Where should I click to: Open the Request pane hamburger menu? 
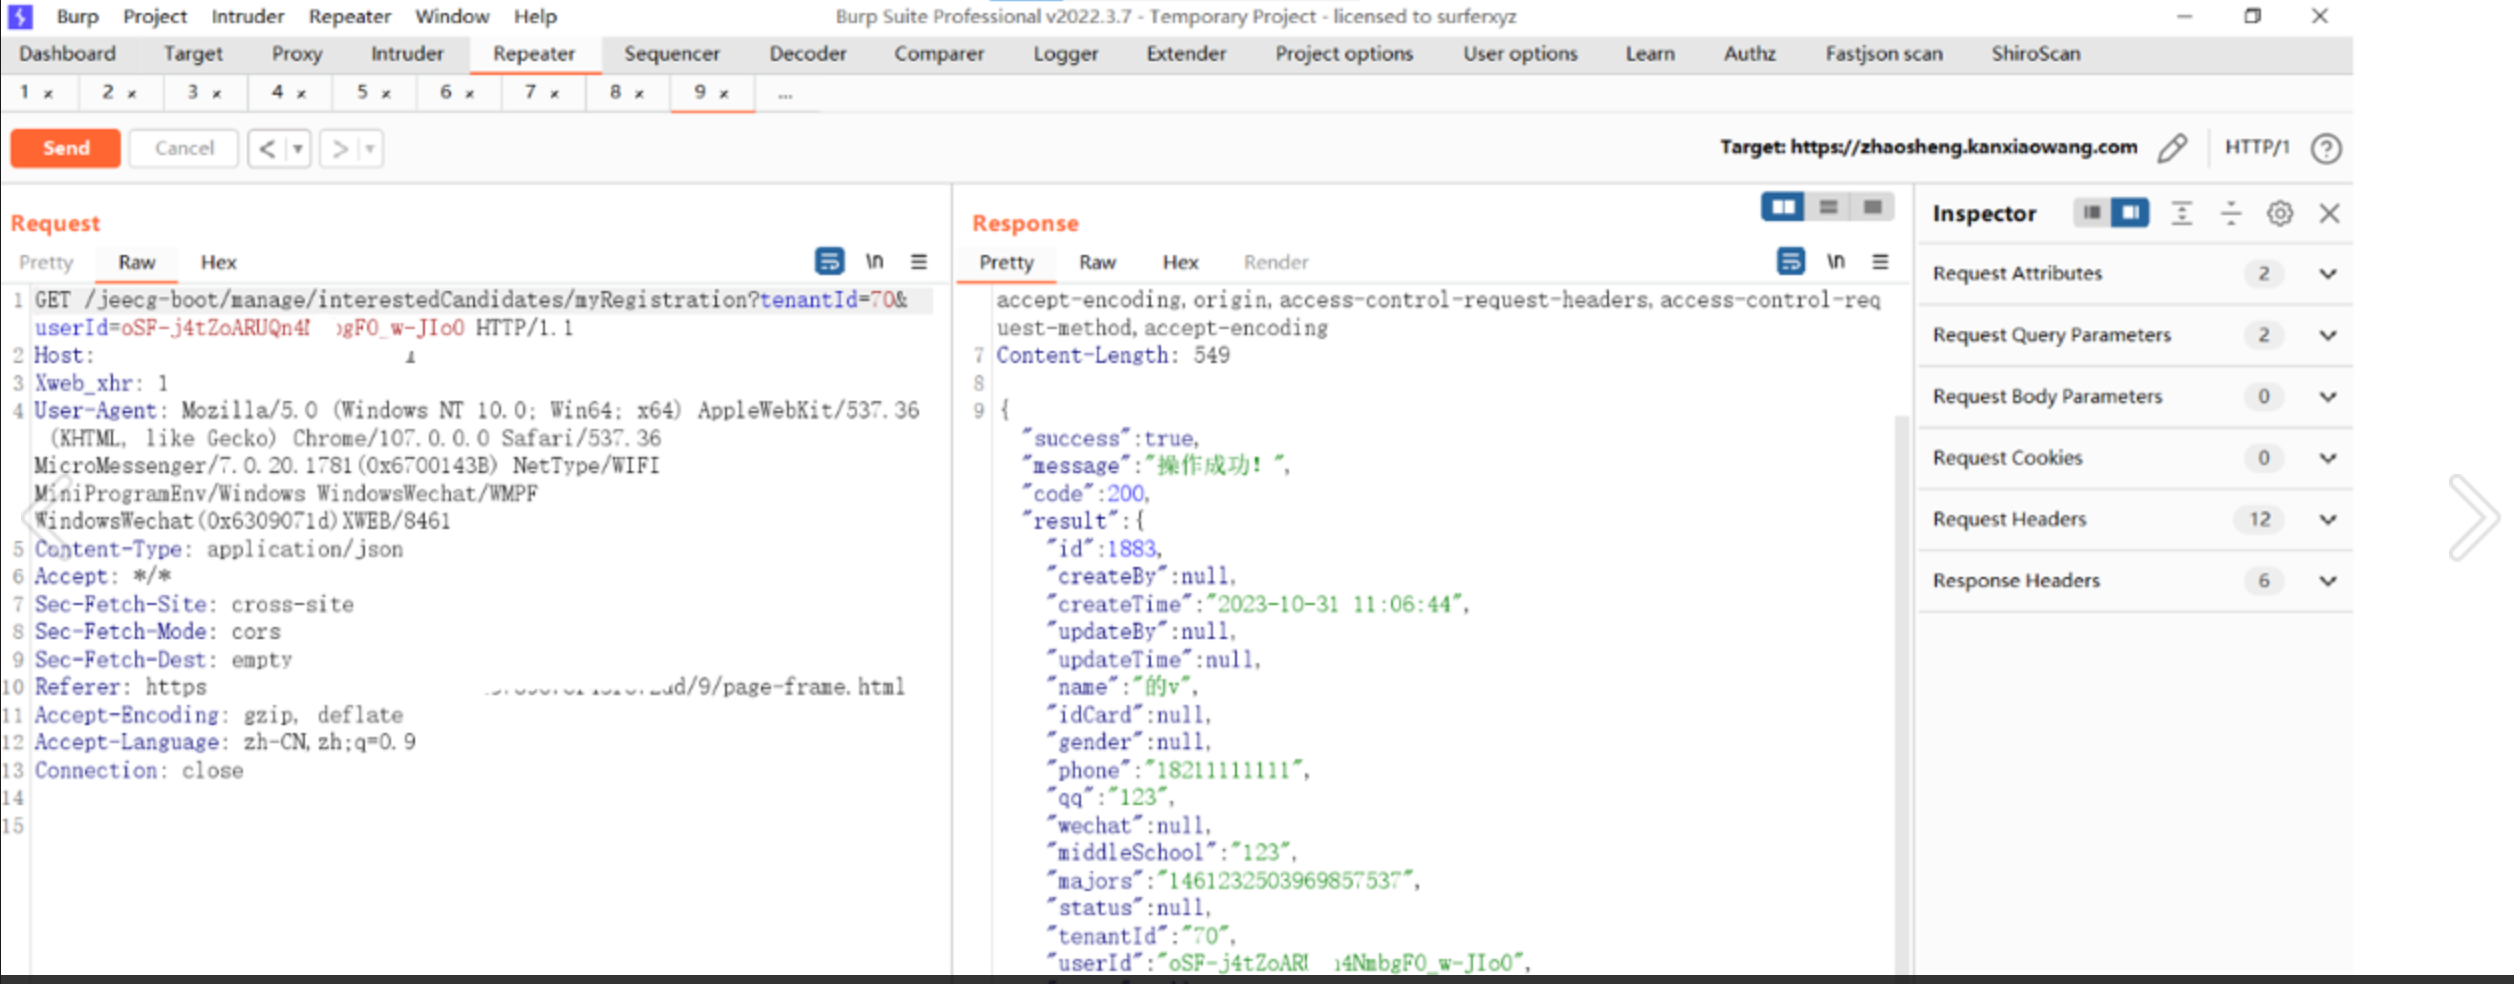(919, 262)
